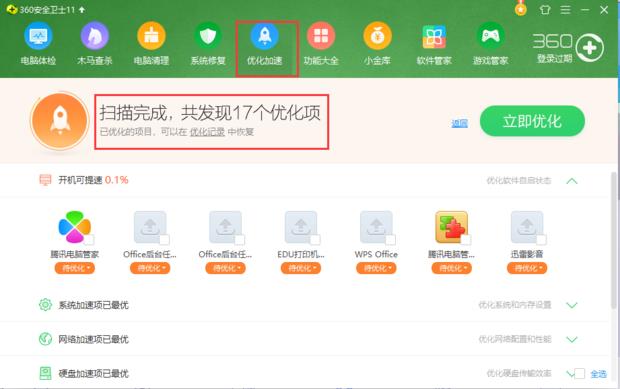This screenshot has height=389, width=620.
Task: Open the 系统修复 system repair module
Action: coord(208,43)
